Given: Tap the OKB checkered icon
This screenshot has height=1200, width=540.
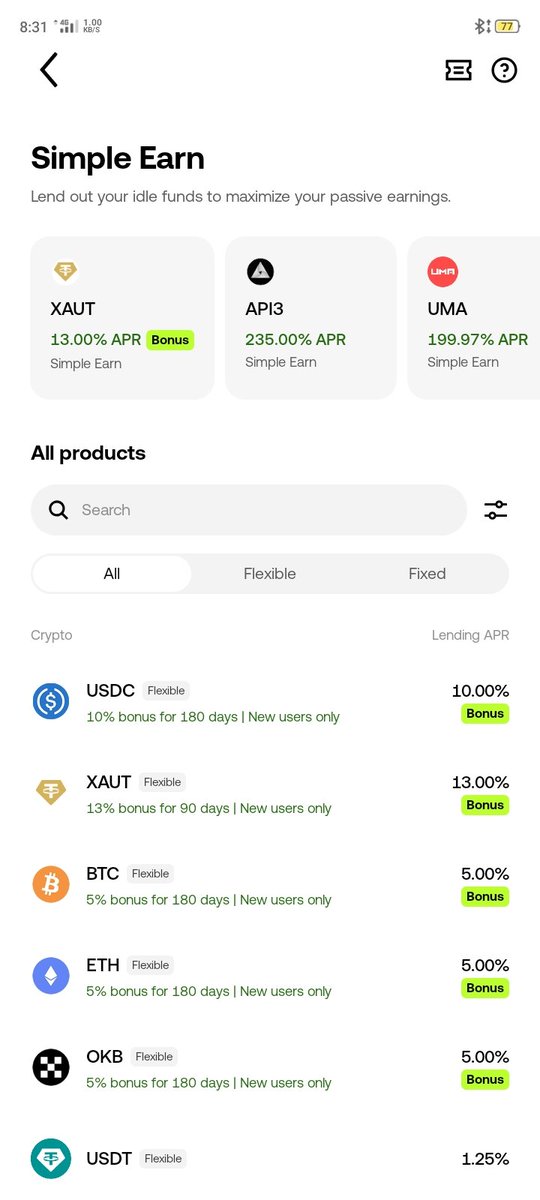Looking at the screenshot, I should pos(51,1067).
